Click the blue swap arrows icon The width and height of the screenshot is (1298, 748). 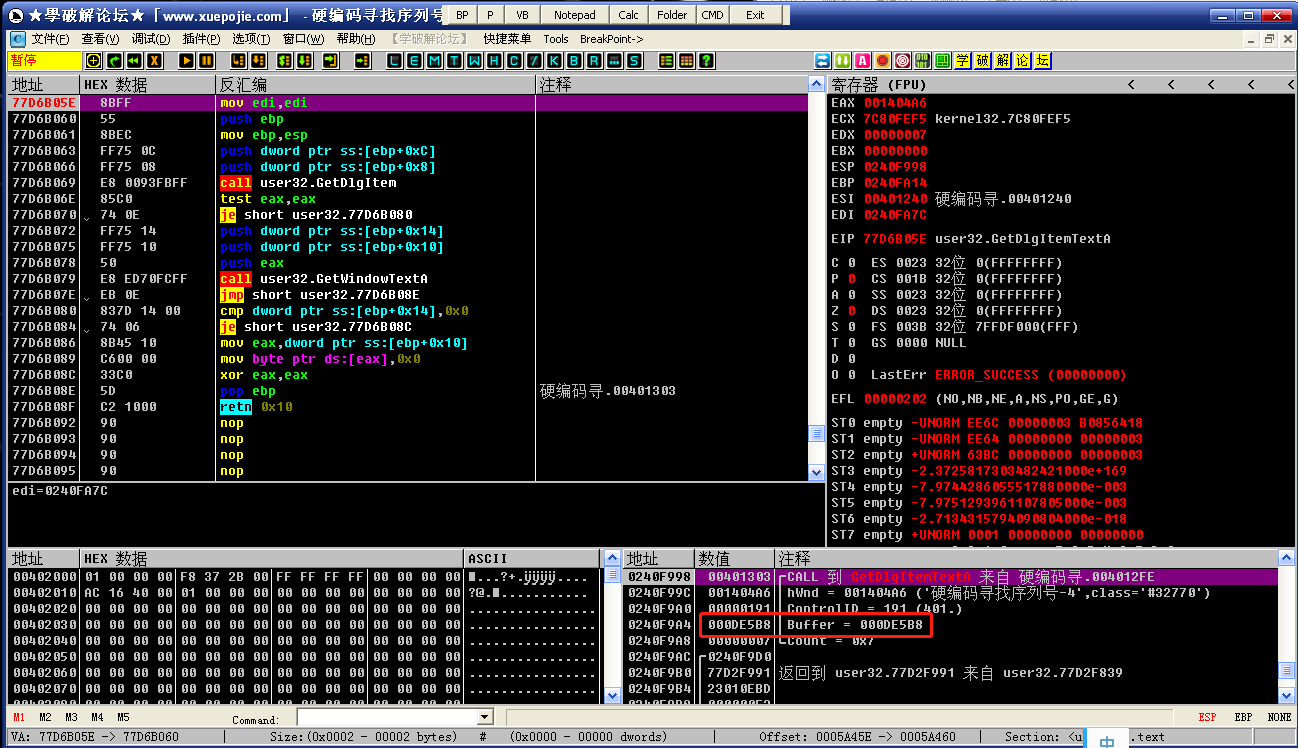click(823, 61)
